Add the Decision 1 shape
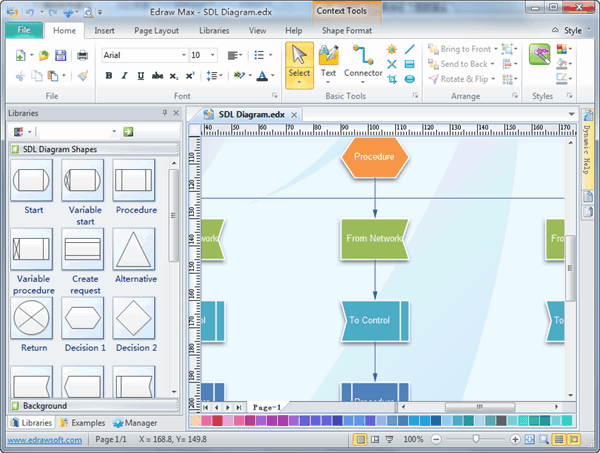The image size is (600, 453). coord(85,318)
